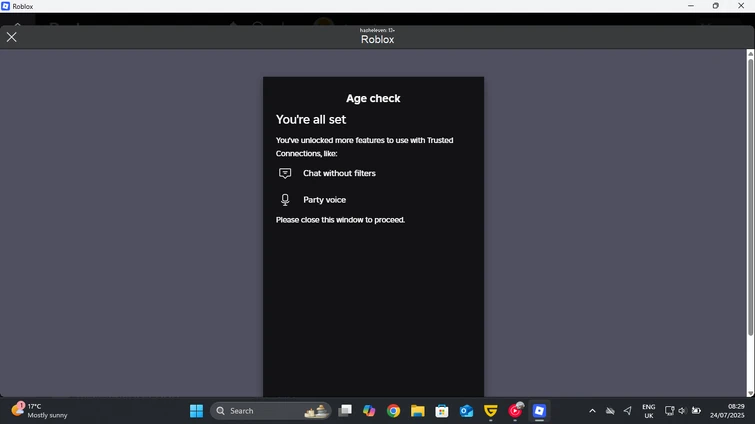The image size is (755, 424).
Task: Click the microphone icon beside Party voice
Action: click(x=285, y=200)
